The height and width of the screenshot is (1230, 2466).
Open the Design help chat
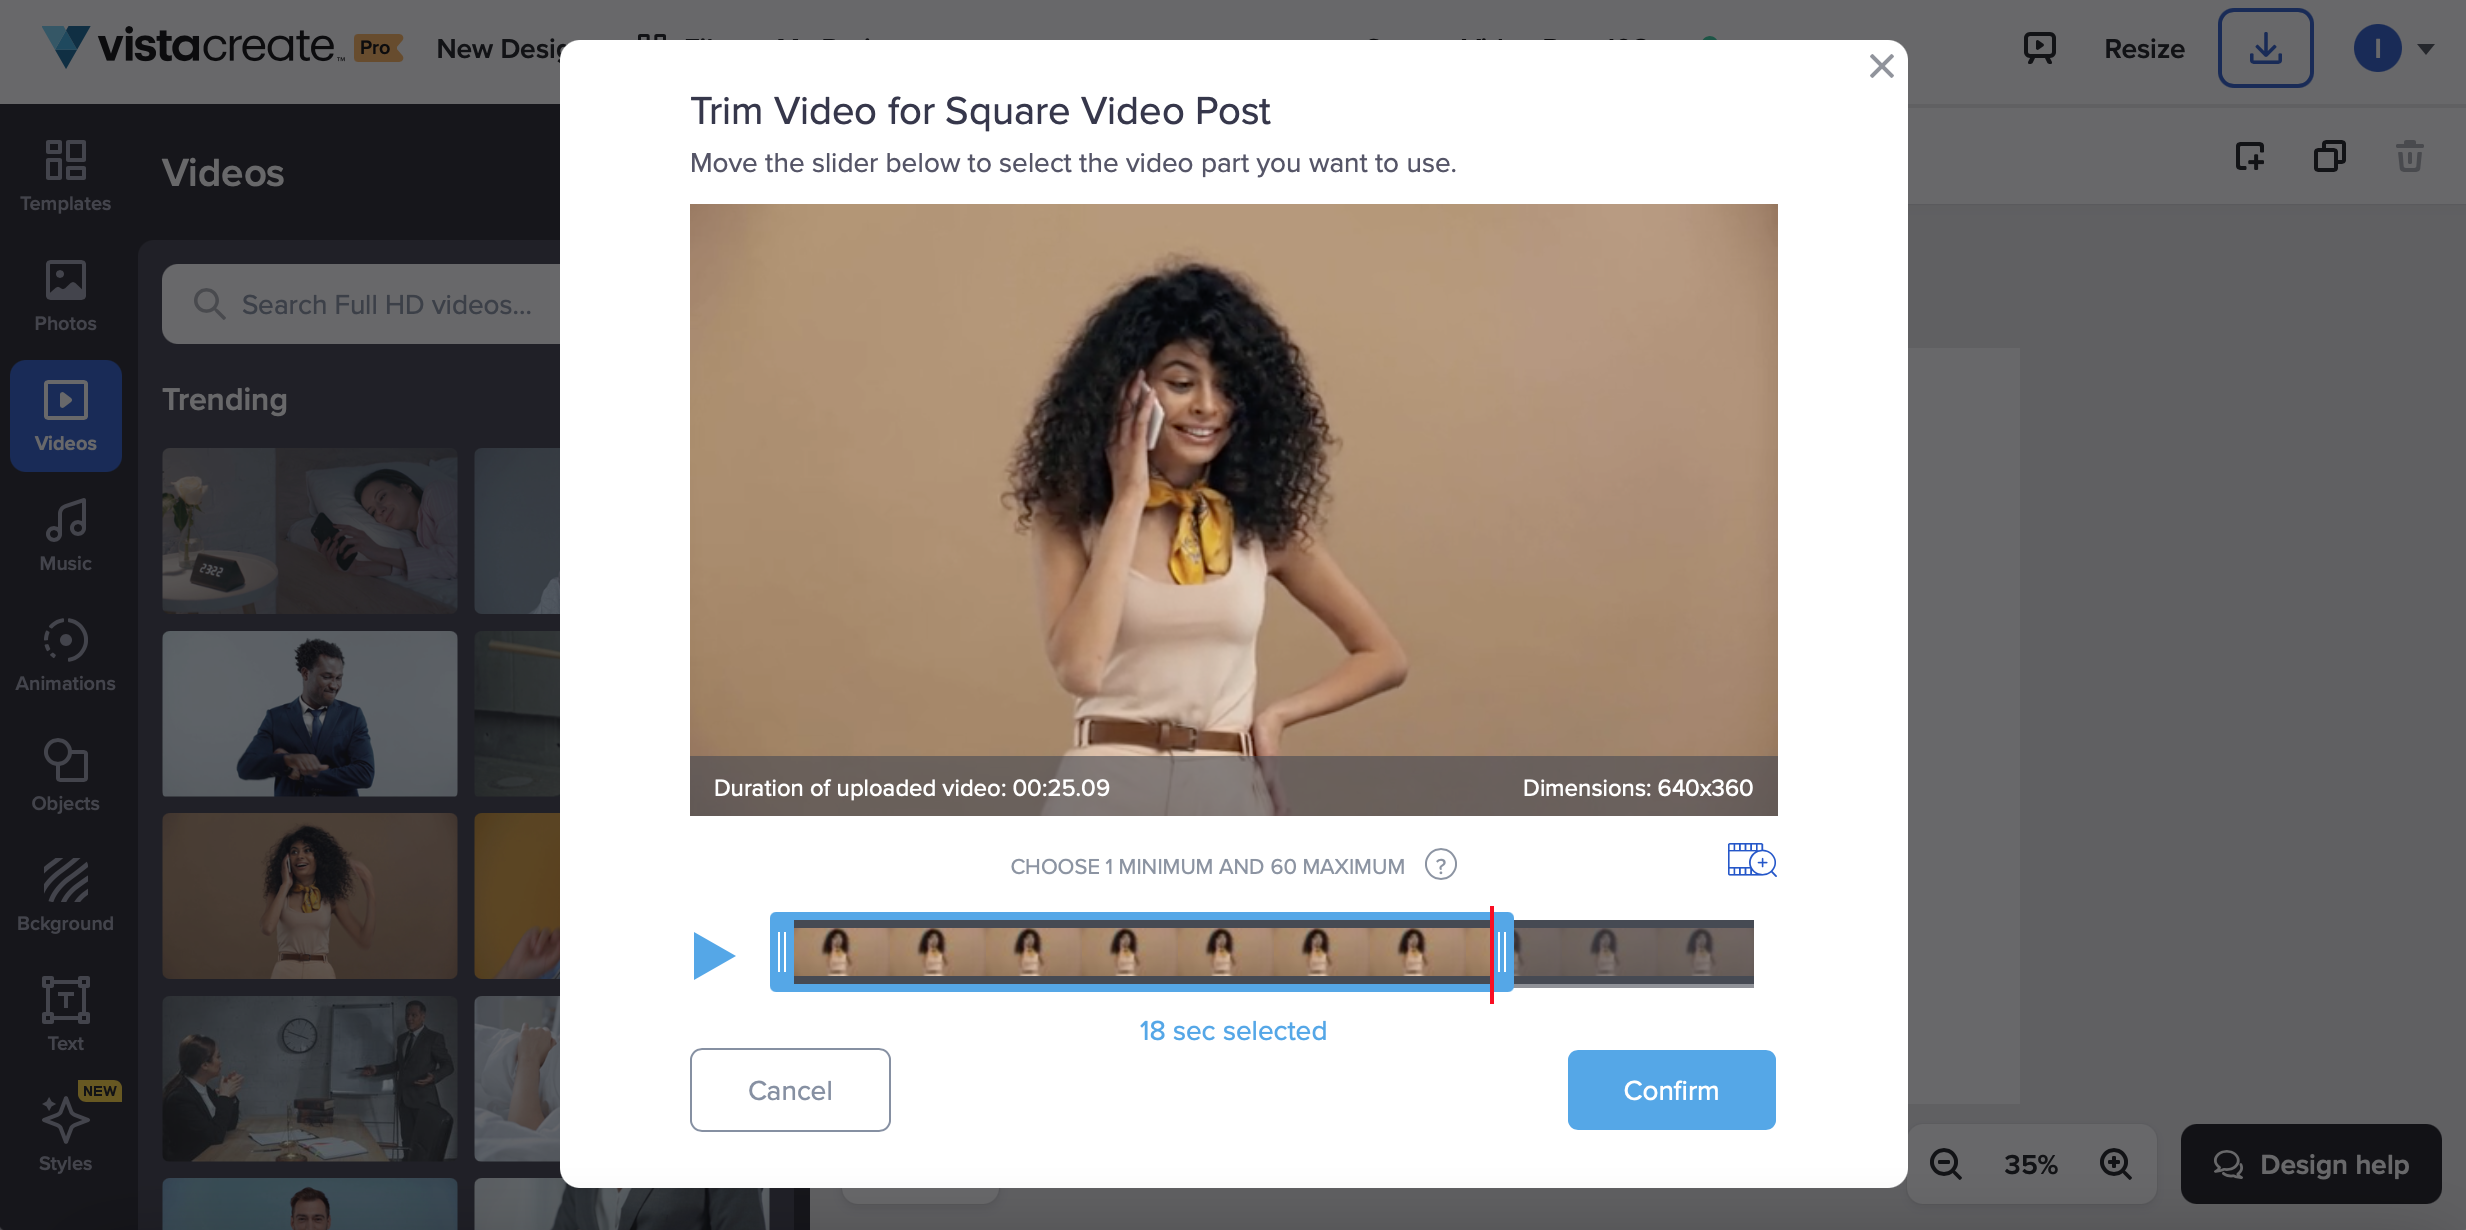(x=2311, y=1164)
